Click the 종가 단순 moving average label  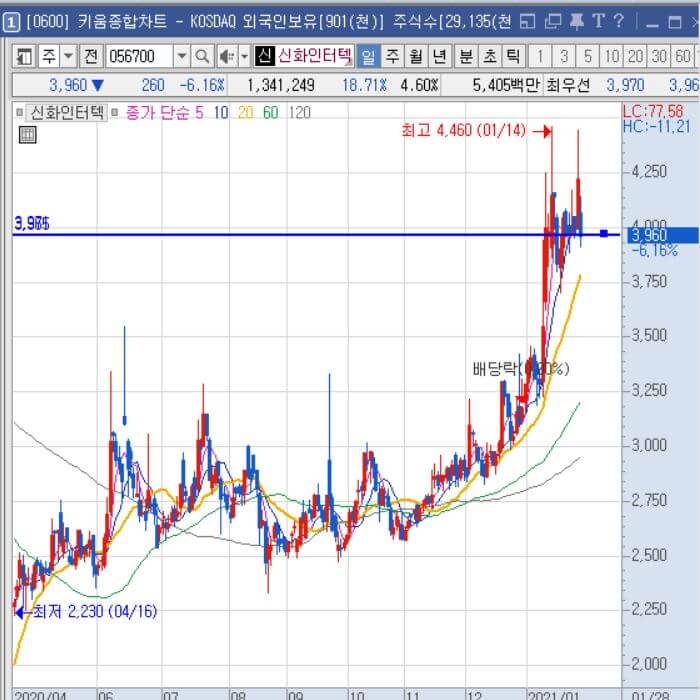point(158,112)
